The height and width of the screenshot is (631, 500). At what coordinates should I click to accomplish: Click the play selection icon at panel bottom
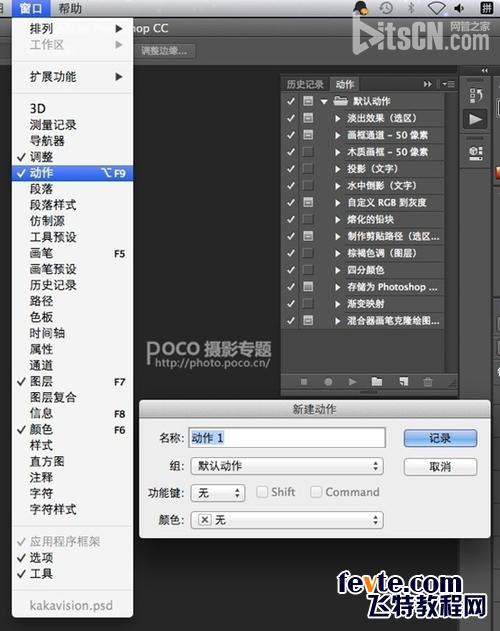352,381
